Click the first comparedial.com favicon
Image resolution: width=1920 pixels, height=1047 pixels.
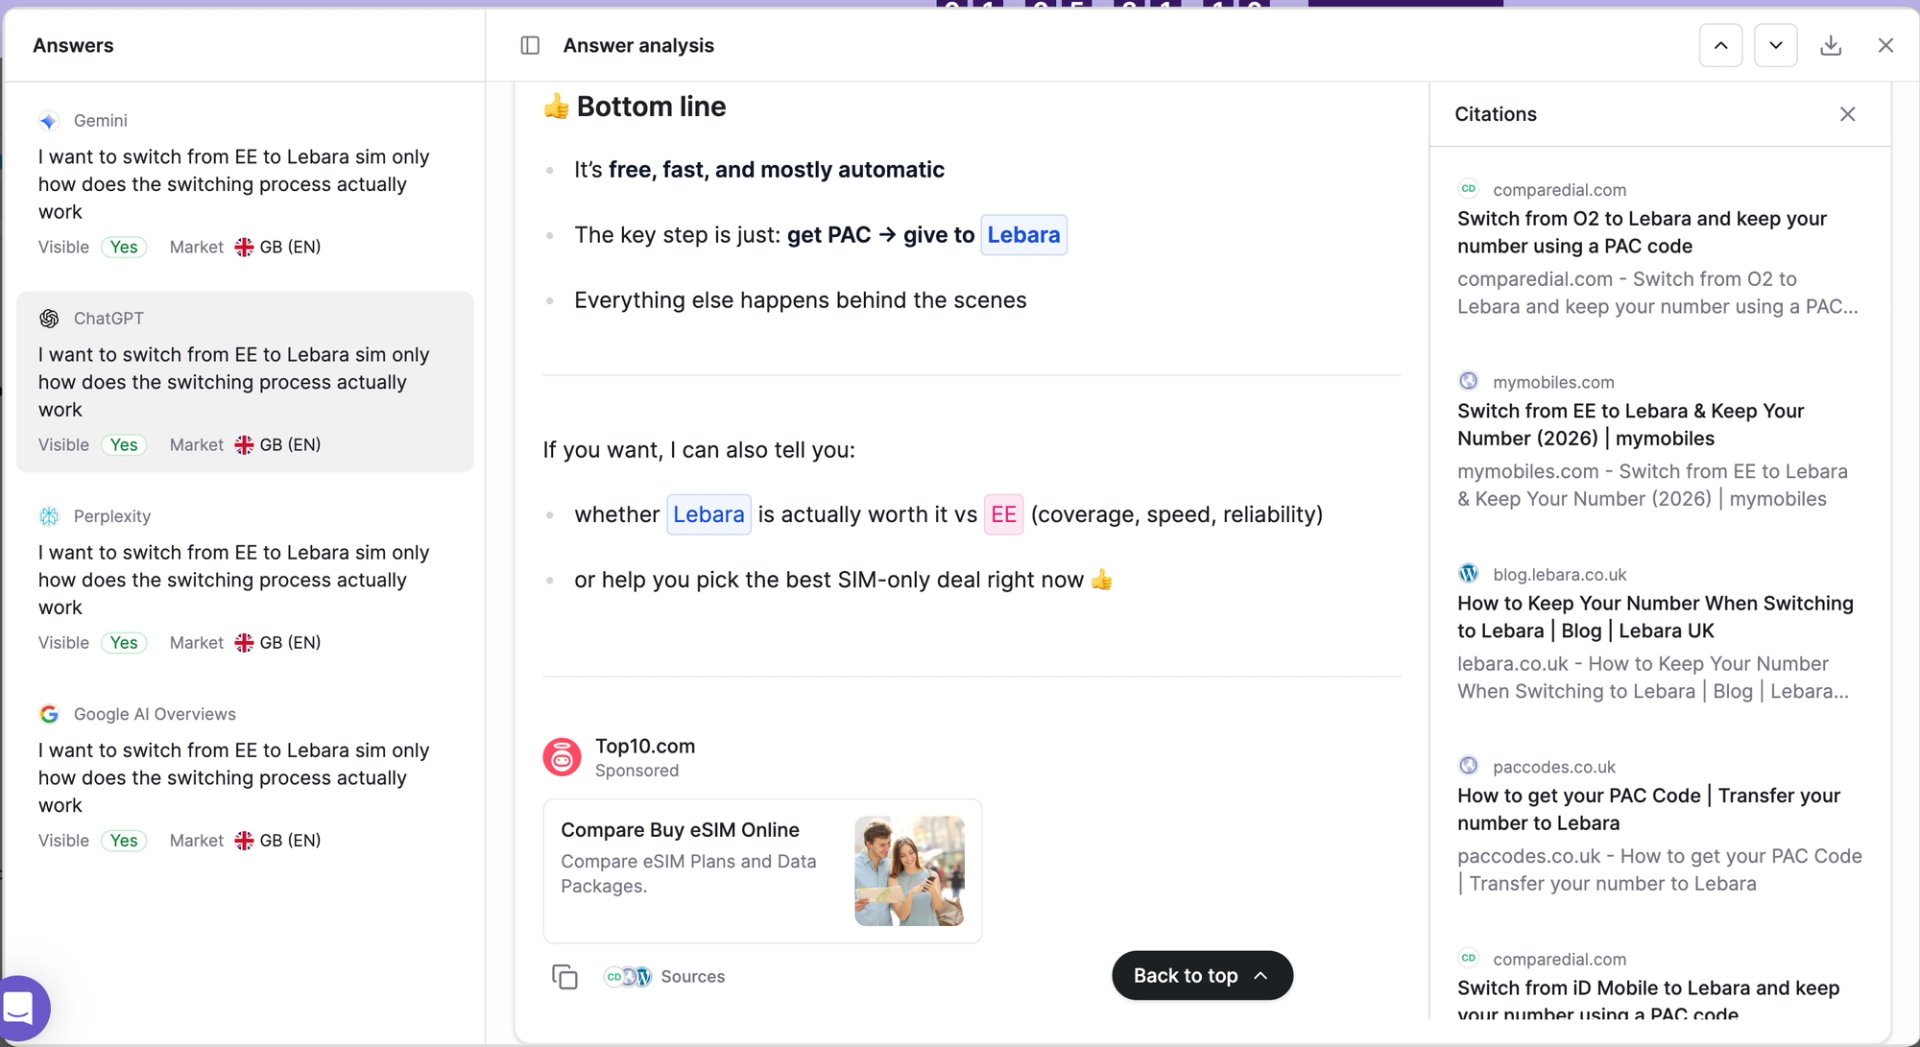coord(1468,189)
